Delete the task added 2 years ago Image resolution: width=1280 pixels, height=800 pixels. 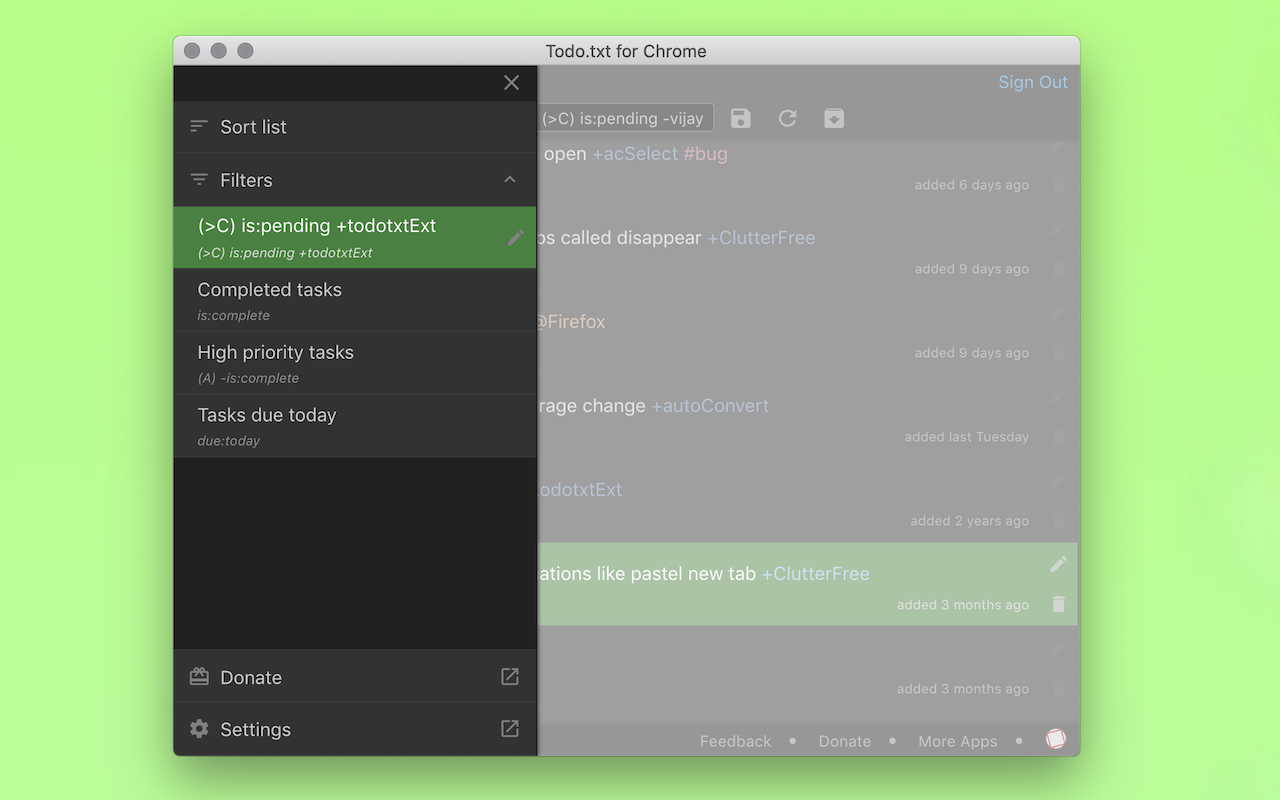tap(1058, 520)
